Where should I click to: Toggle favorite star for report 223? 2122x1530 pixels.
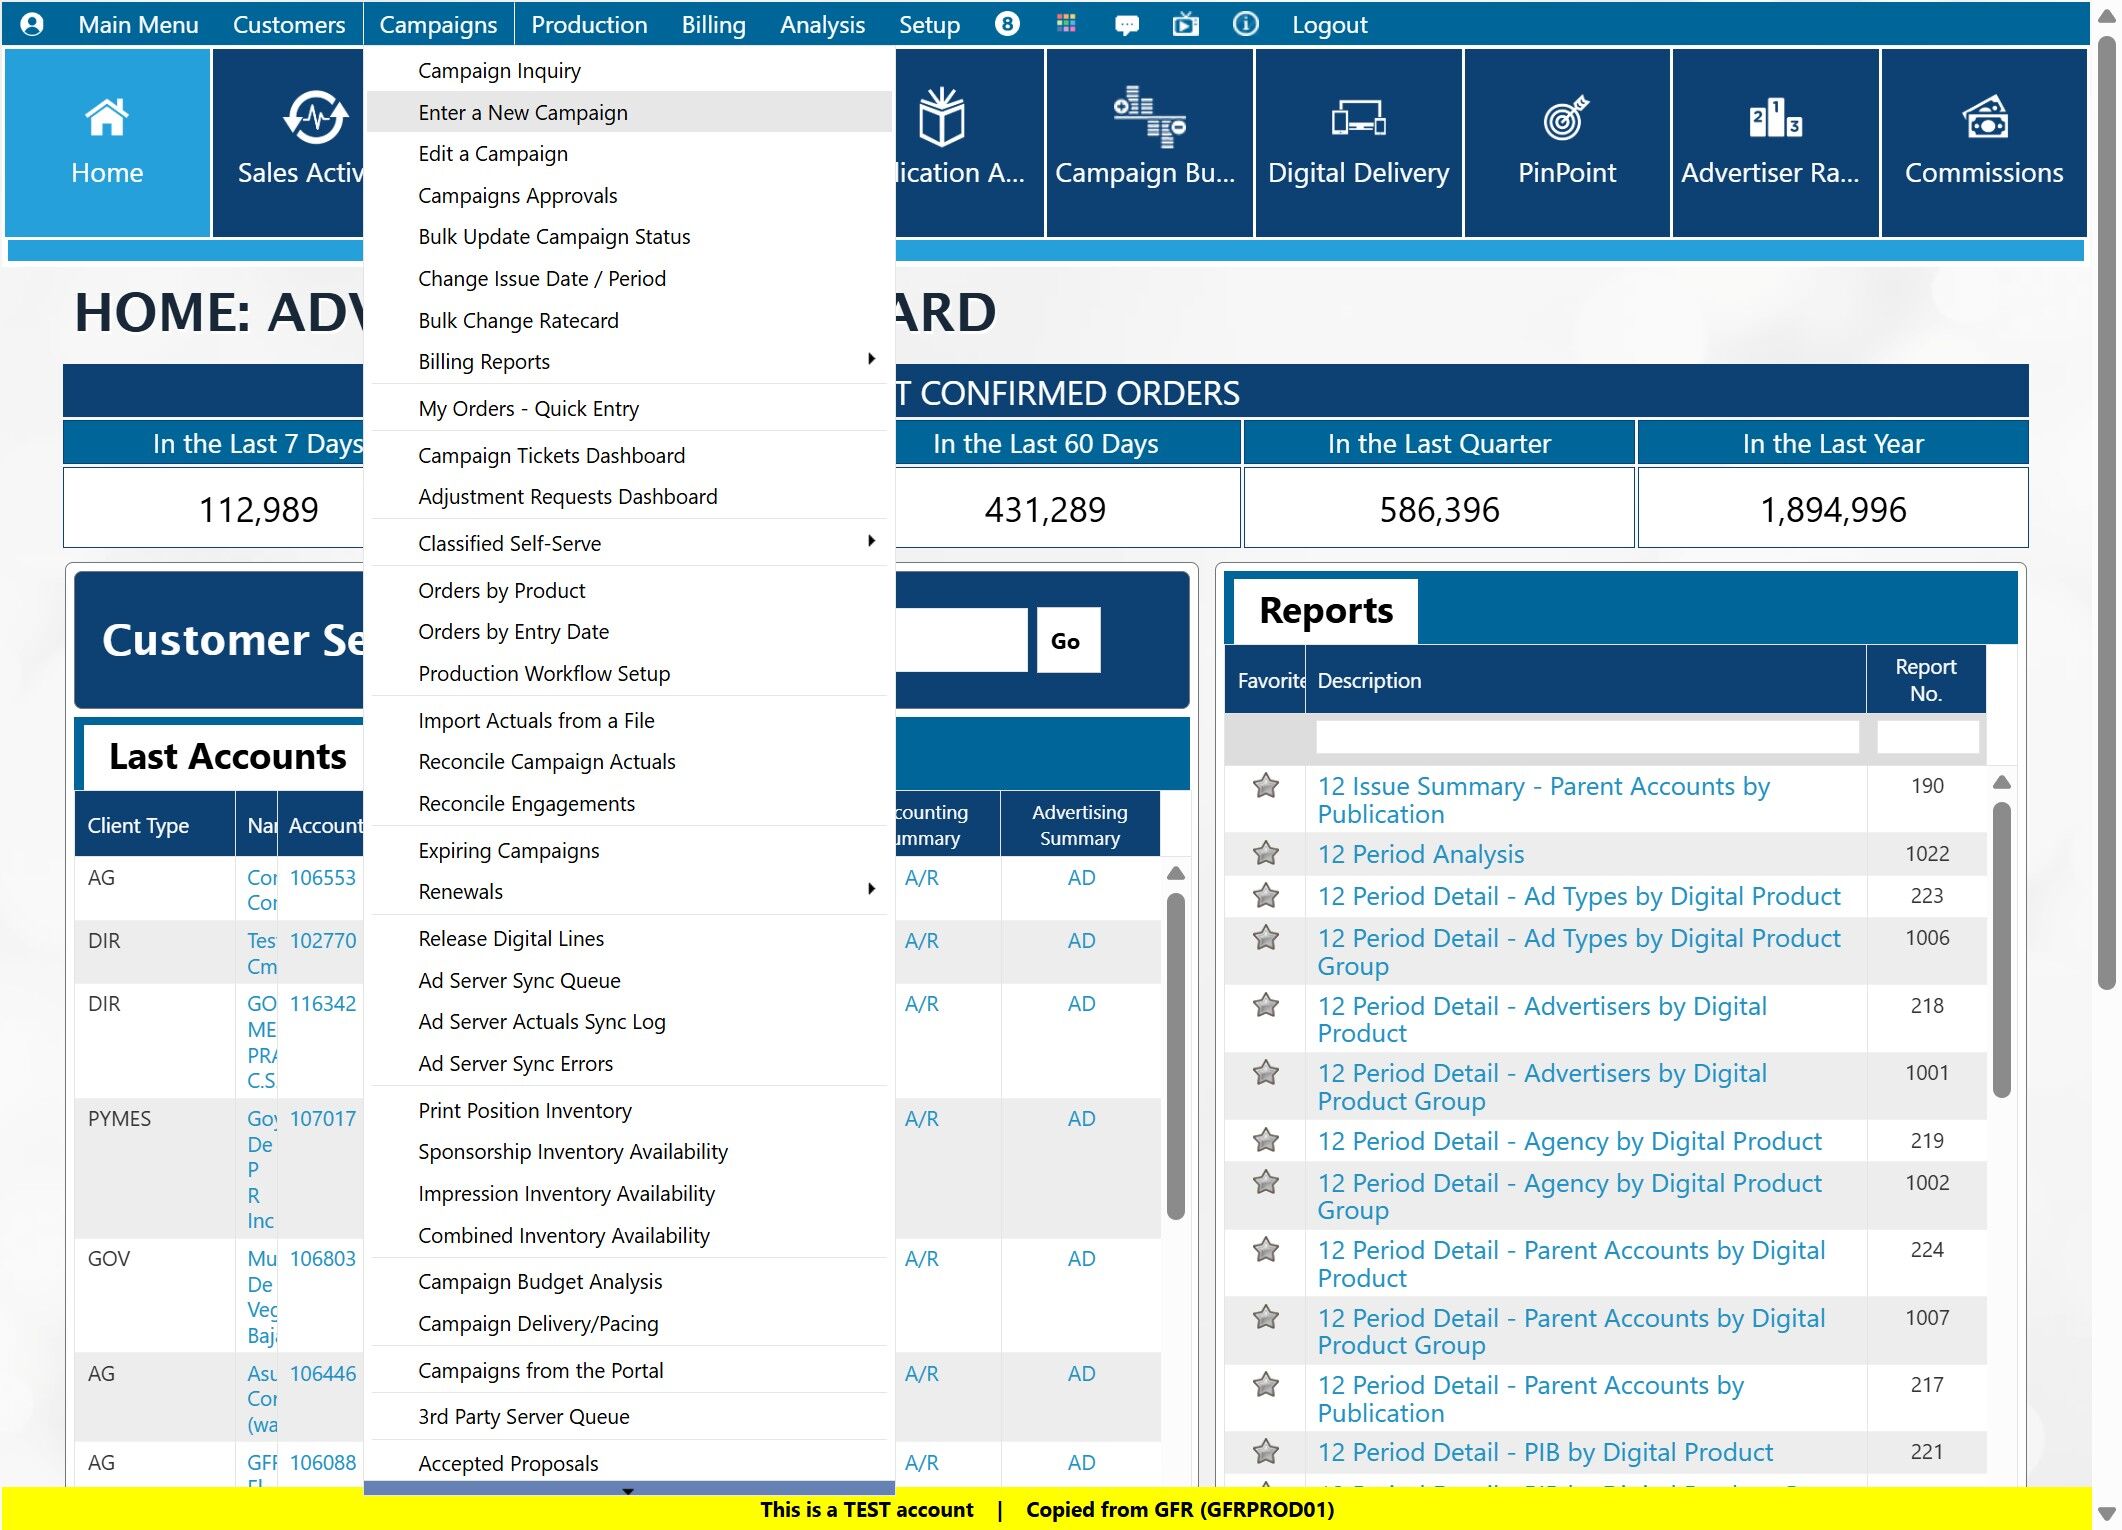pos(1265,895)
